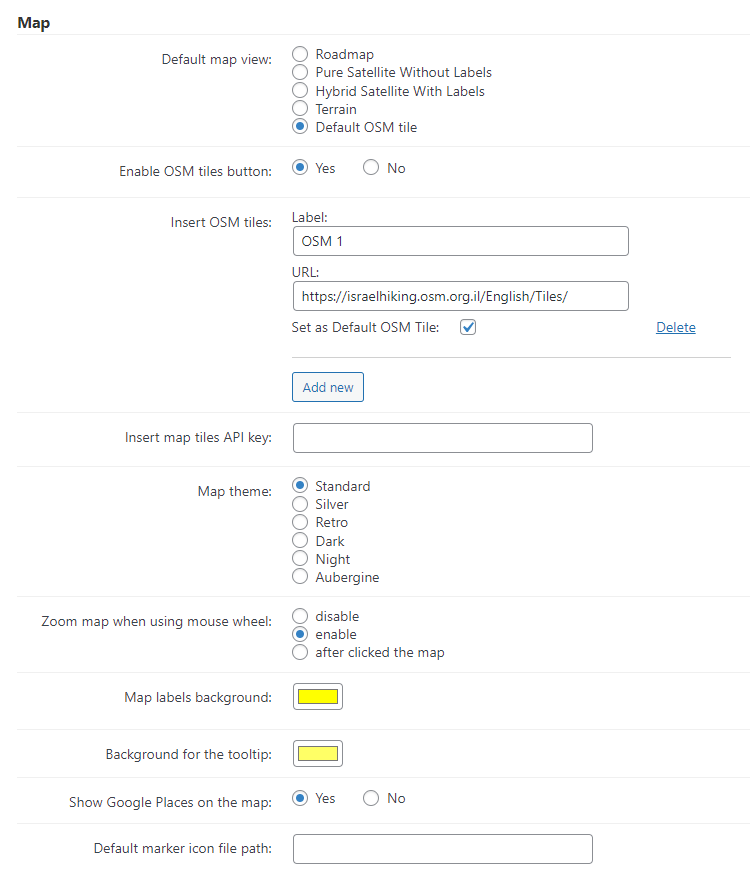
Task: Click the Show Google Places on the map label
Action: [x=171, y=803]
